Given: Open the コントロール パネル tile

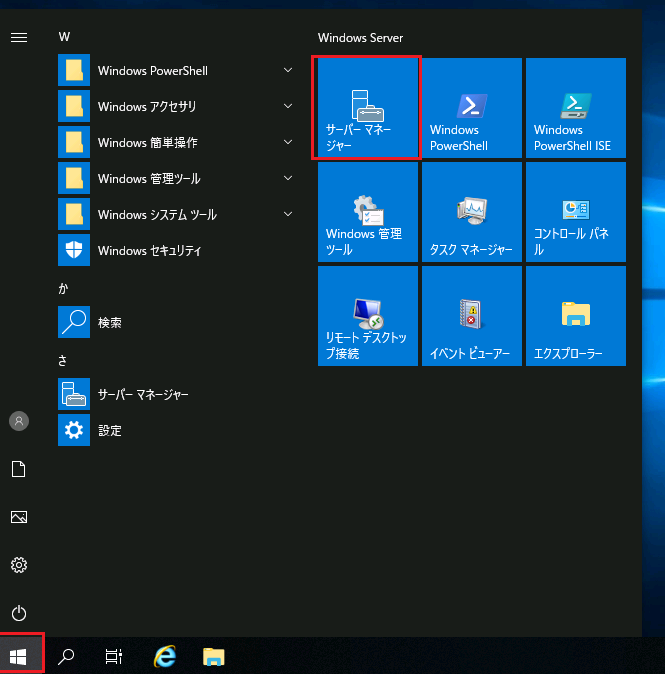Looking at the screenshot, I should click(575, 212).
